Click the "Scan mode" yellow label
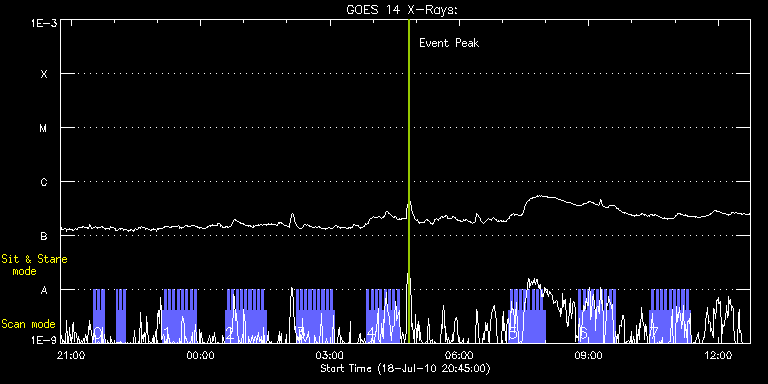Screen dimensions: 768x384 point(28,324)
